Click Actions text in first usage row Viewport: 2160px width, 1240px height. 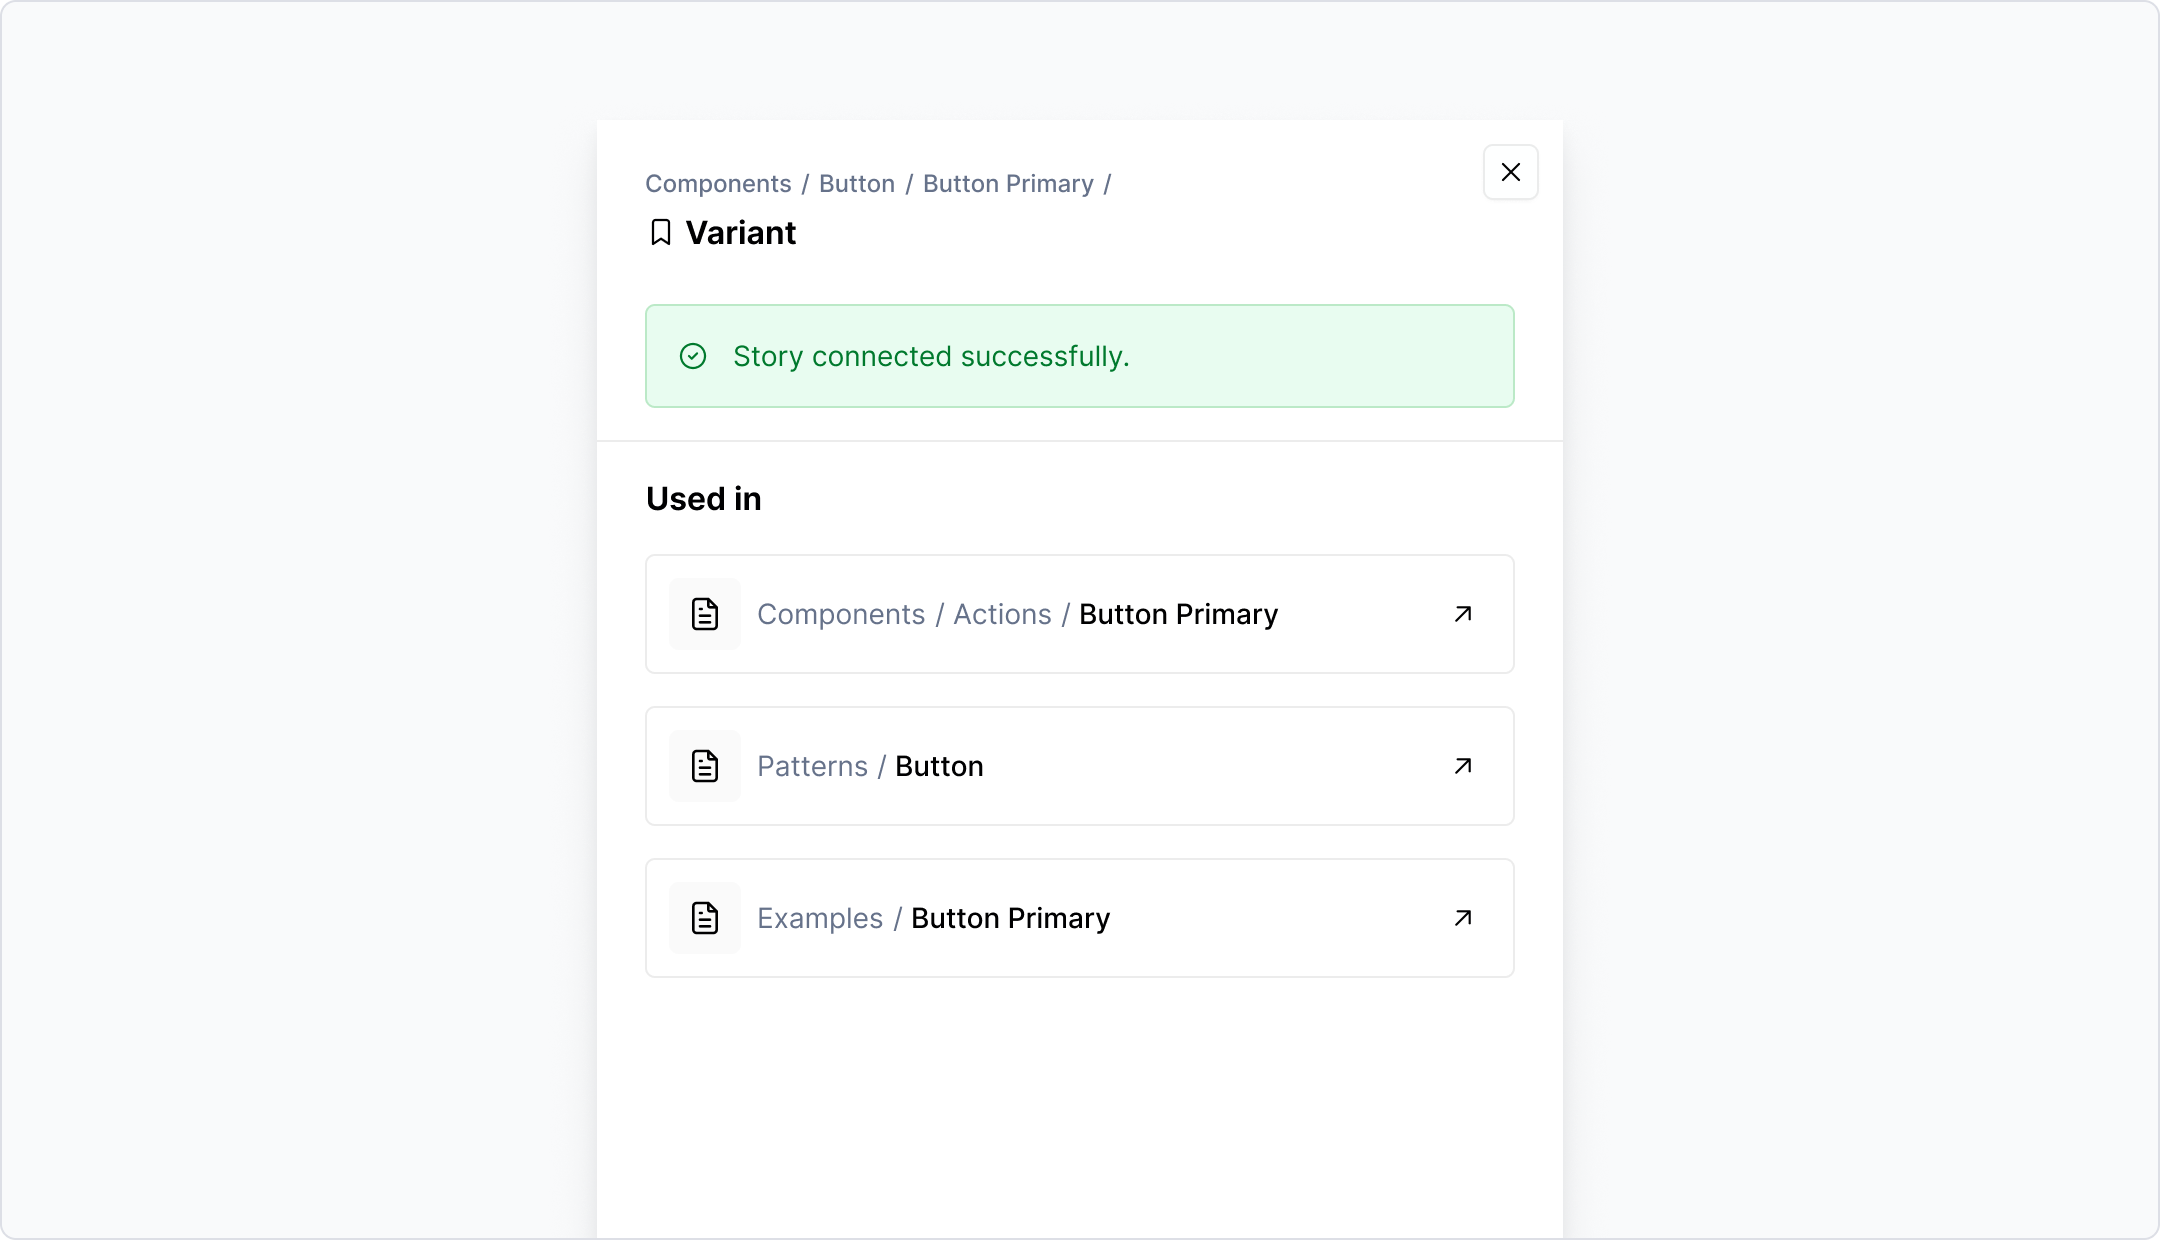[x=1002, y=614]
